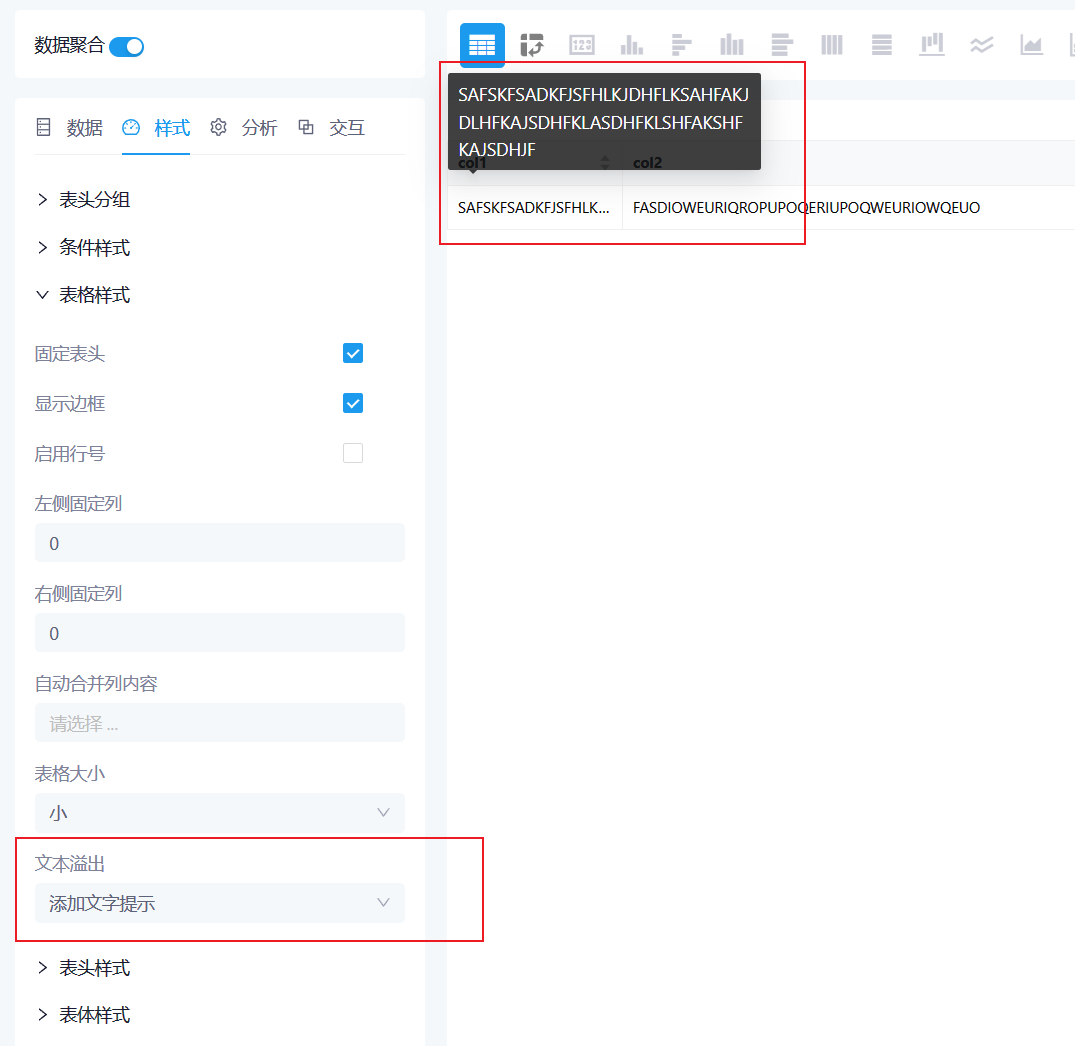Switch to the 数据 data tab

pos(85,128)
